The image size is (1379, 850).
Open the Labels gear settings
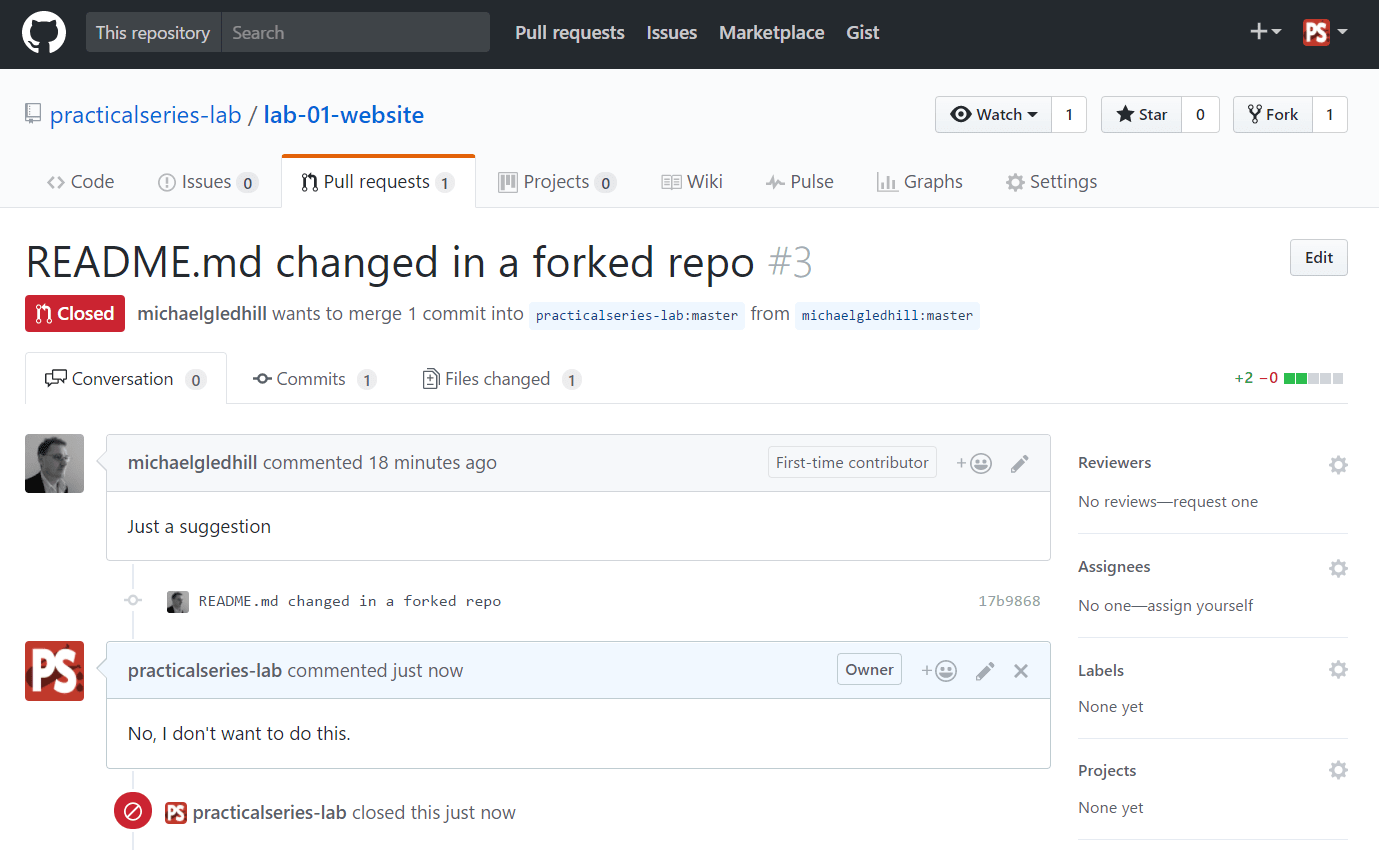pos(1338,670)
